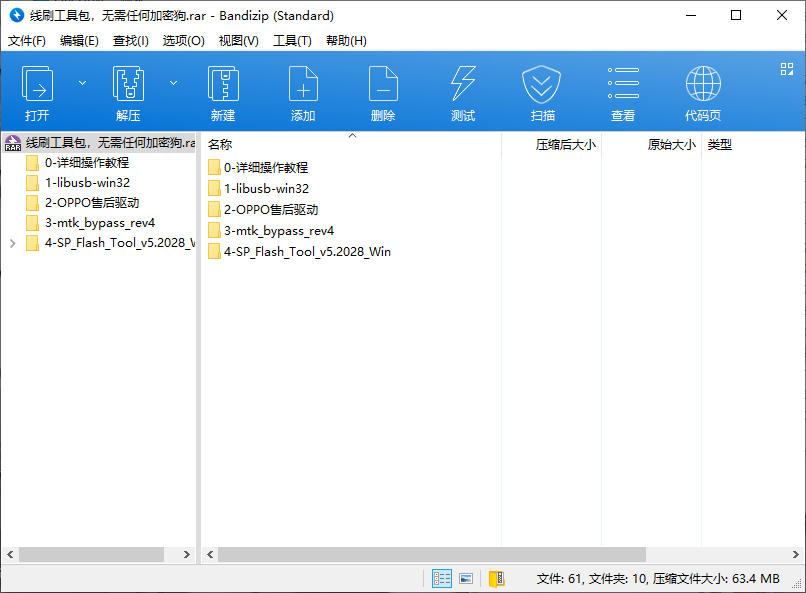Click folder icon of 0-详细操作教程 in list
Image resolution: width=806 pixels, height=593 pixels.
(214, 168)
